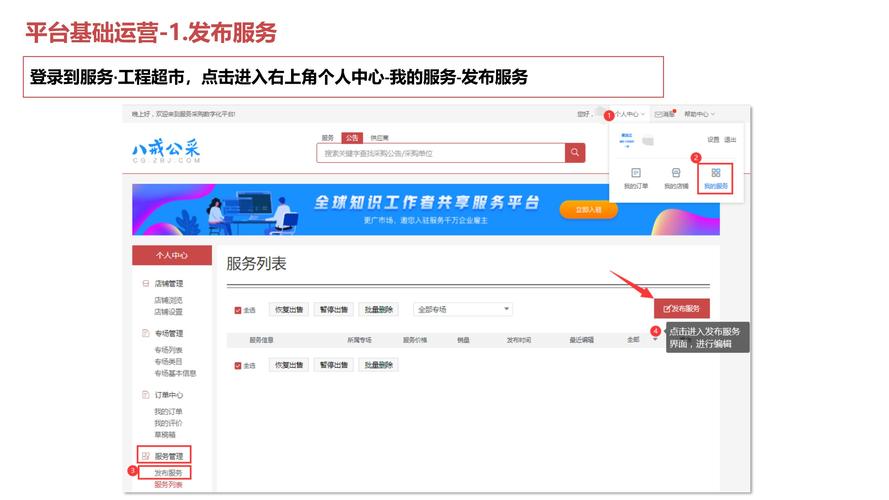
Task: Click the 设置 link in the dropdown panel
Action: tap(713, 139)
